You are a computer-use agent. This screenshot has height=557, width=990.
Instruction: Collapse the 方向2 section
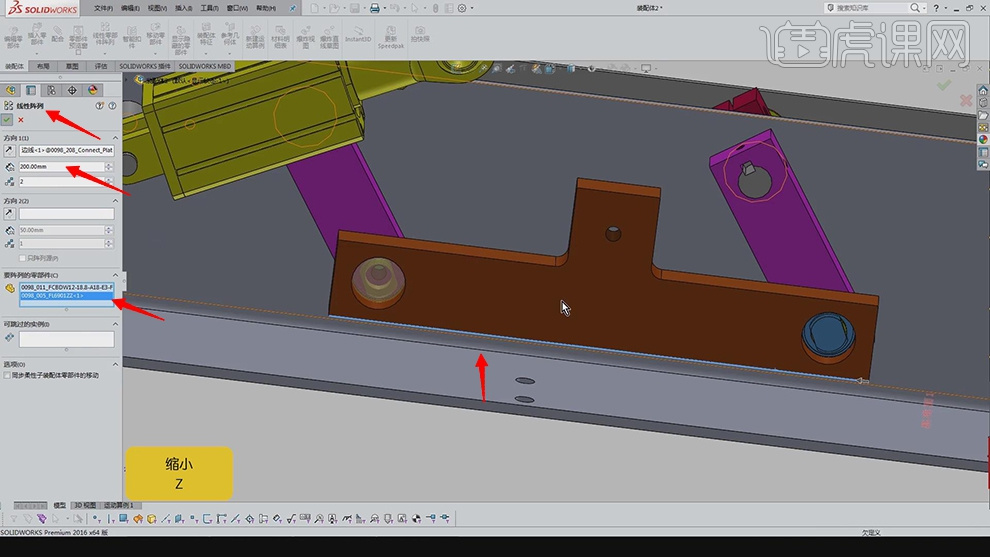[x=114, y=201]
